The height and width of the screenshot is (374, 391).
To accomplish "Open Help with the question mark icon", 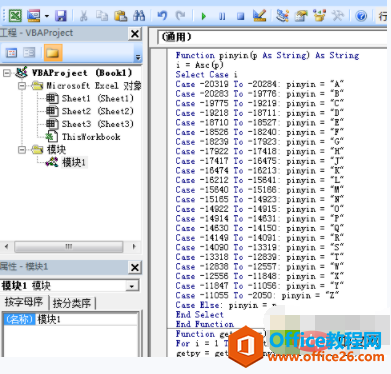I will pyautogui.click(x=361, y=16).
